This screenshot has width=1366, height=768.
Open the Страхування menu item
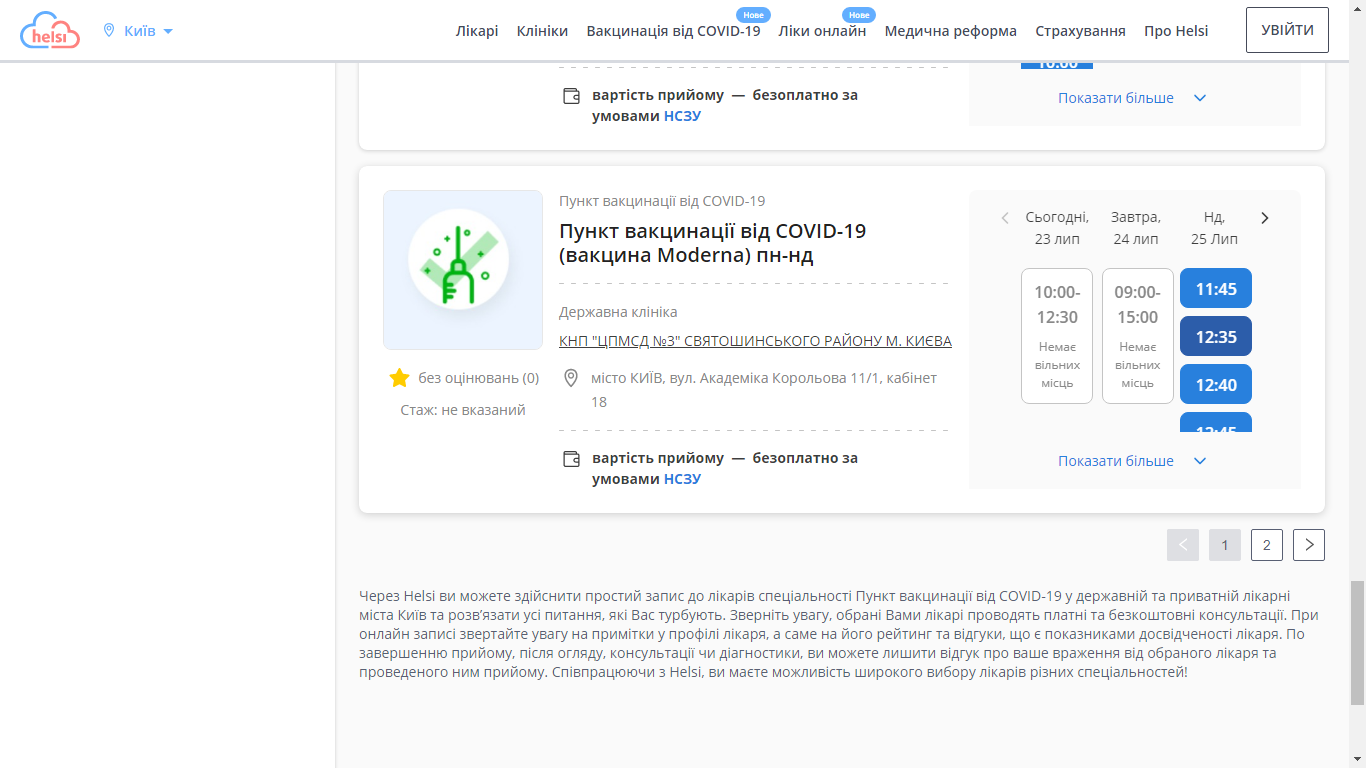coord(1080,31)
